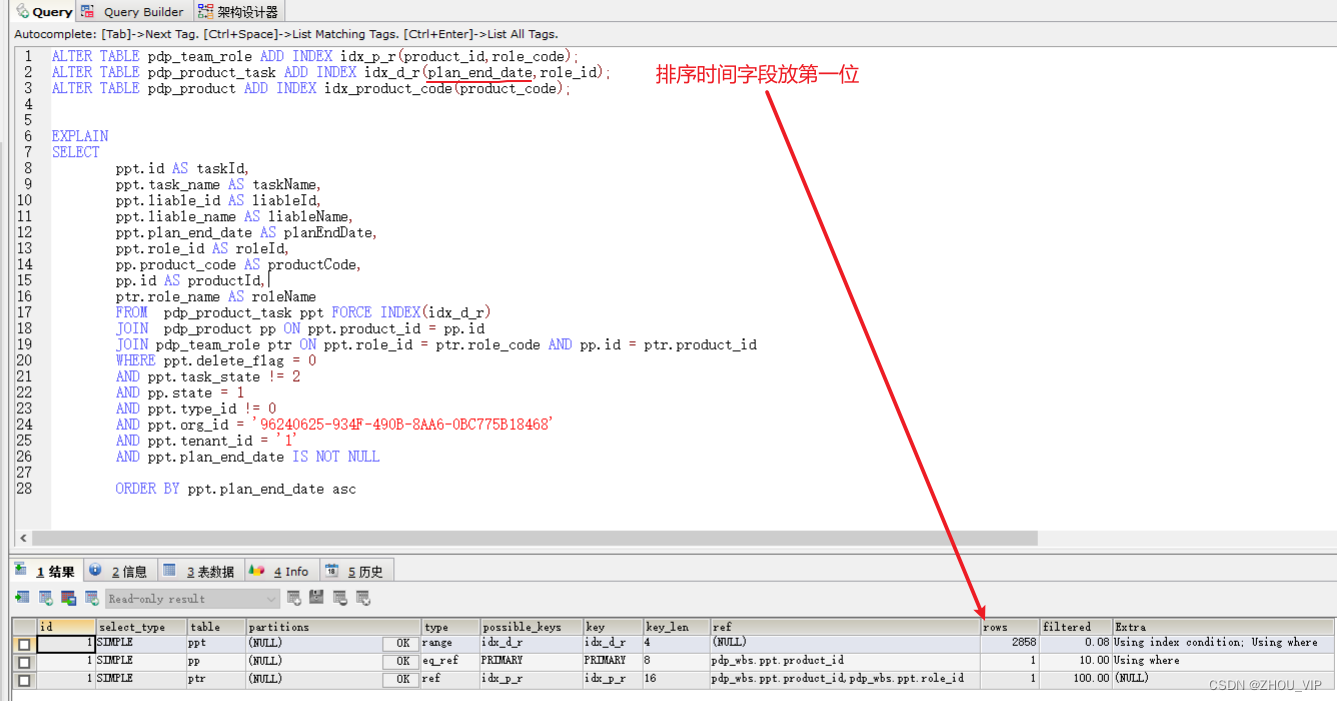1337x701 pixels.
Task: Select the filtered cell '0.08'
Action: pos(1076,644)
